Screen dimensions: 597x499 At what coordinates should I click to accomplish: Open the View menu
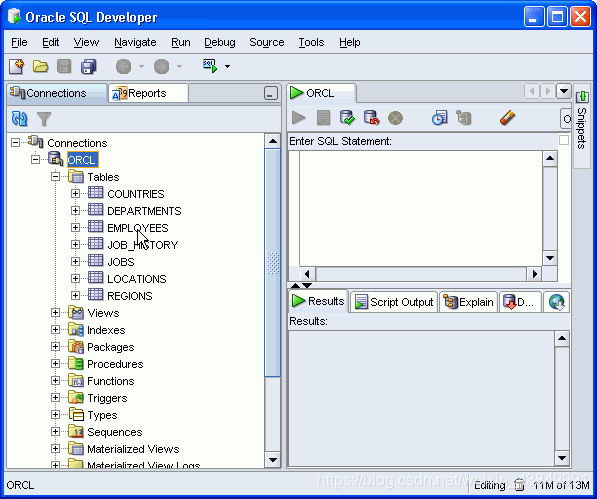point(86,42)
